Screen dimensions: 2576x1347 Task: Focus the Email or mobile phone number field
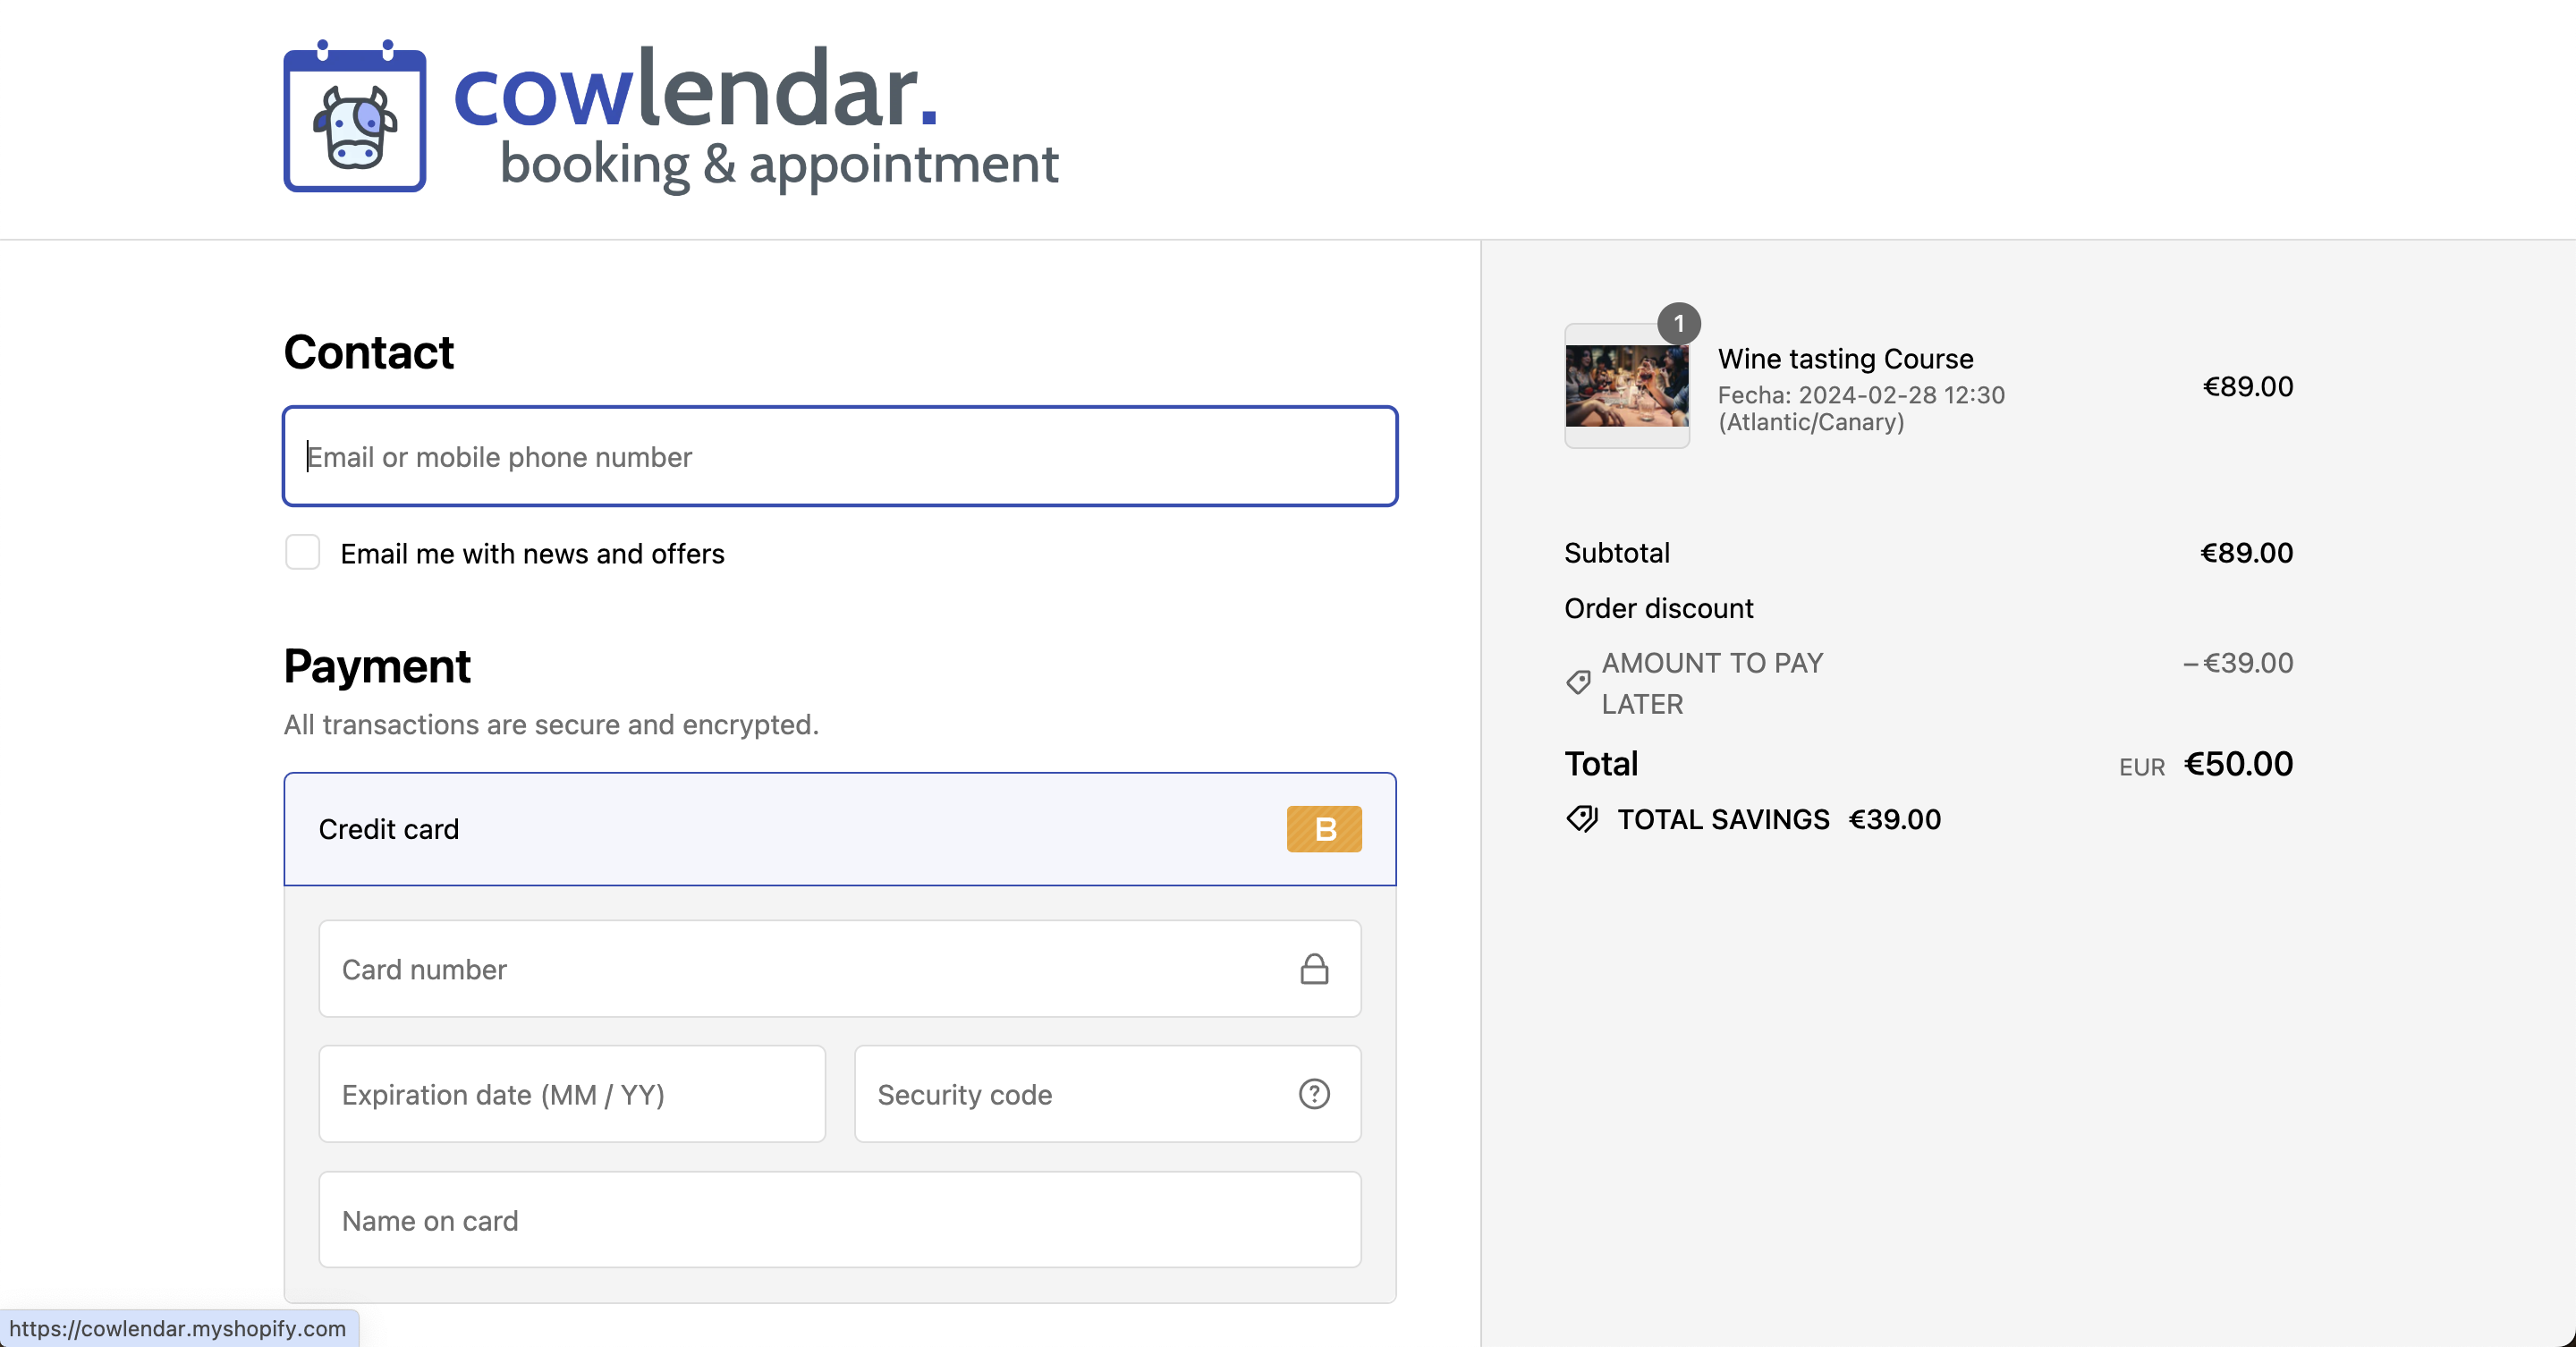(840, 457)
